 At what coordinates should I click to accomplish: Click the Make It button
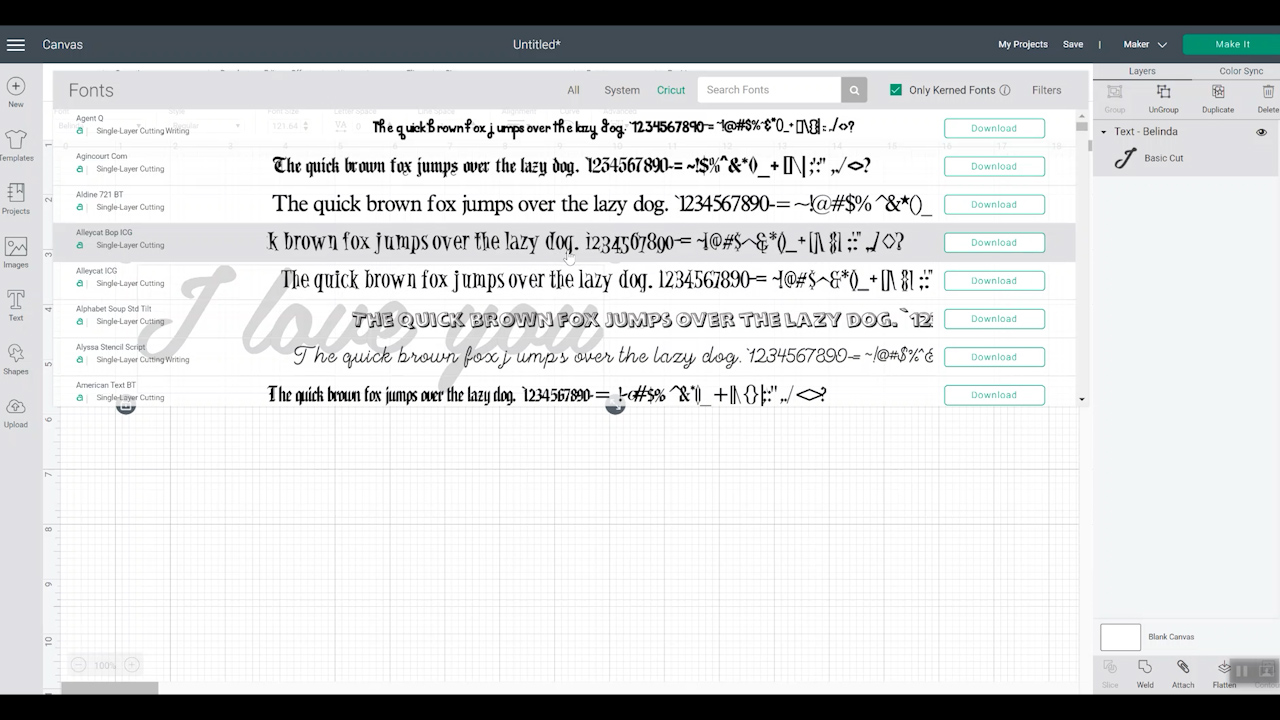(1232, 45)
